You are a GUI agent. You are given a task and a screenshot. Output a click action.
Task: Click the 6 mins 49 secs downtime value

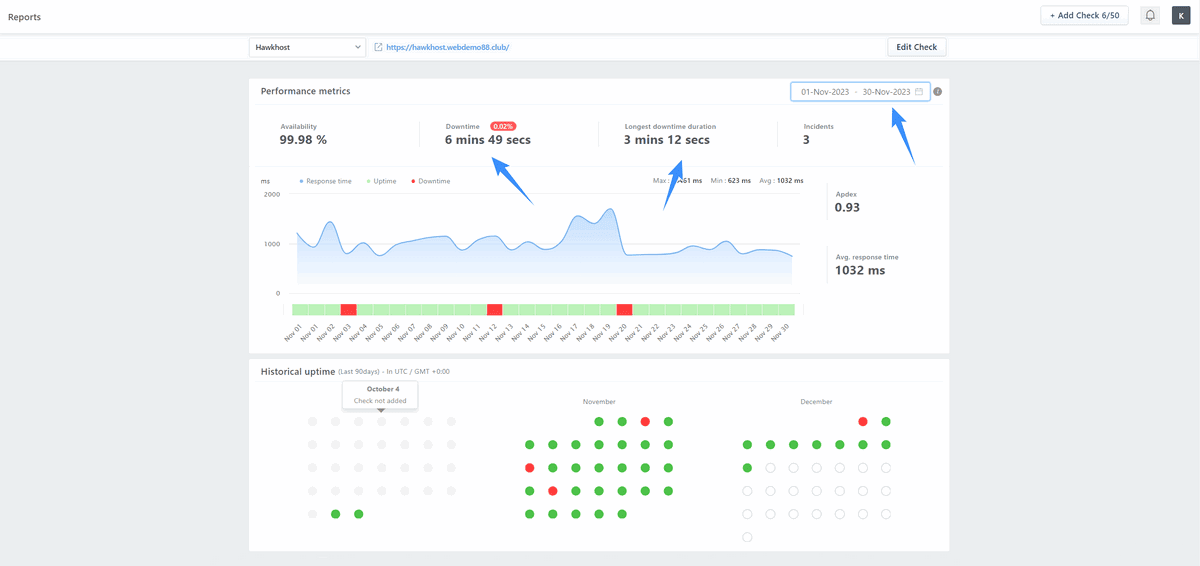click(488, 140)
